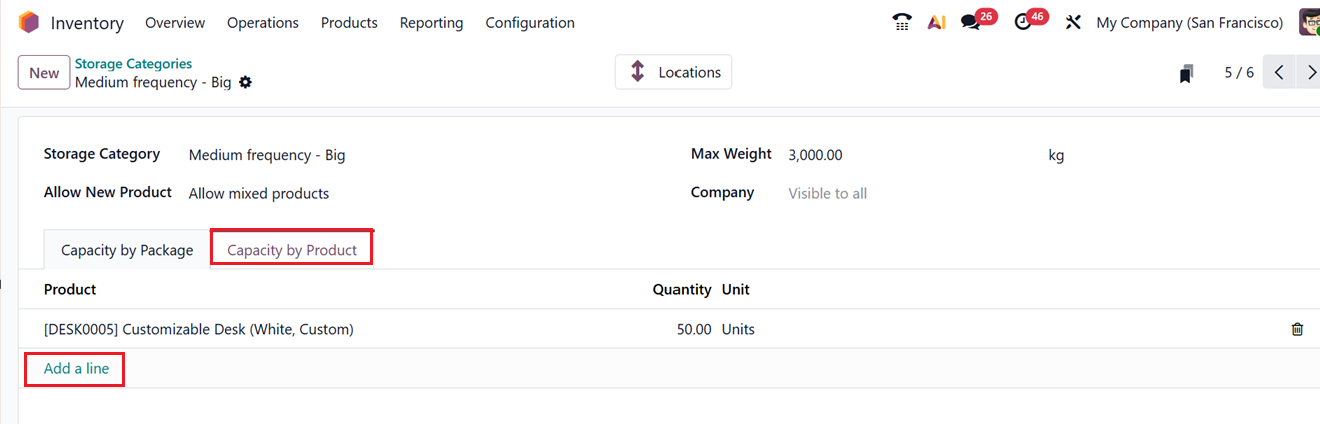Open the Operations menu

pos(263,22)
